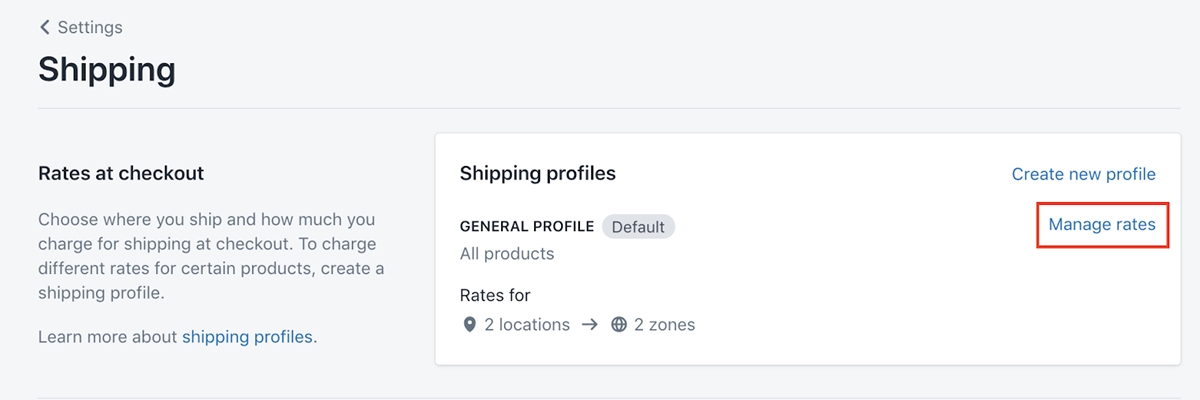1200x400 pixels.
Task: Open the shipping profiles help link
Action: (247, 337)
